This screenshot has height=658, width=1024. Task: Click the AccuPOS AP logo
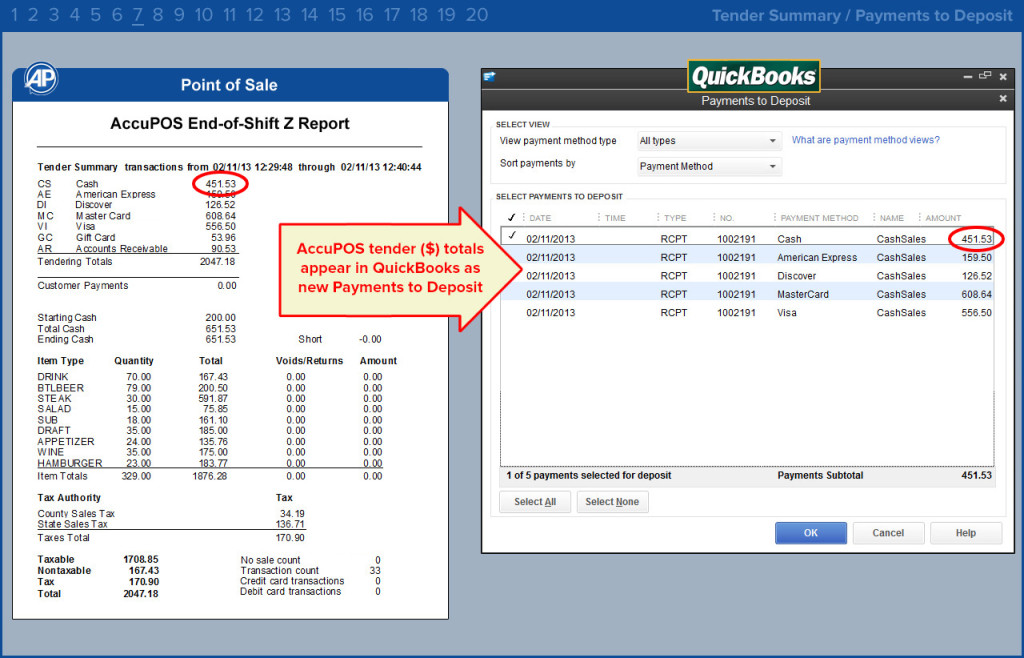41,78
